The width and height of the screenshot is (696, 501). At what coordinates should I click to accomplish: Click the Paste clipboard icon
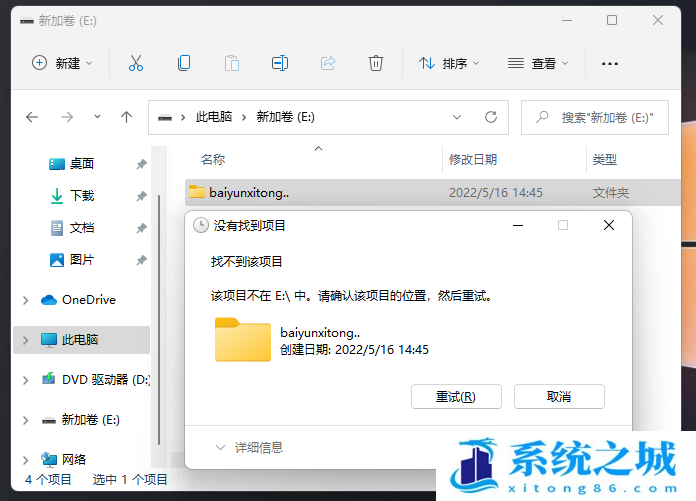232,63
